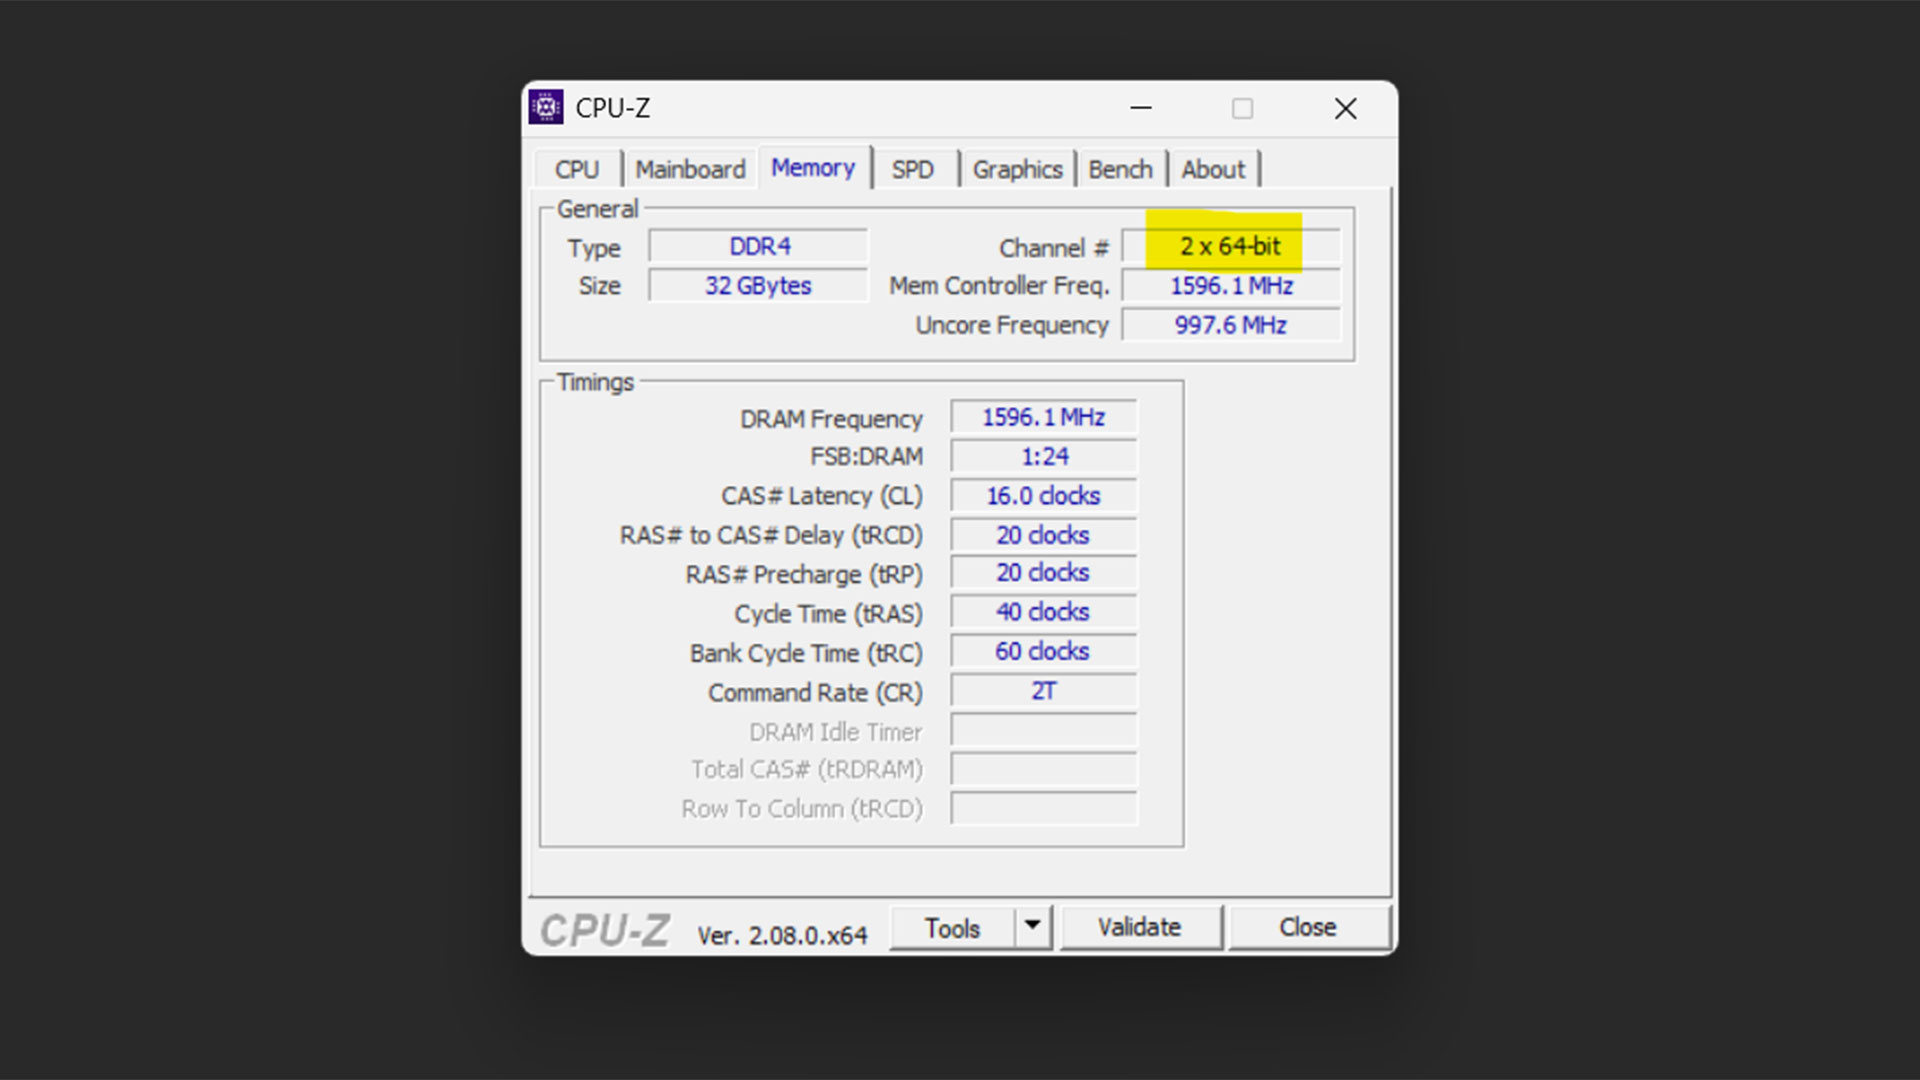The width and height of the screenshot is (1920, 1080).
Task: Expand the Tools dropdown arrow
Action: 1033,928
